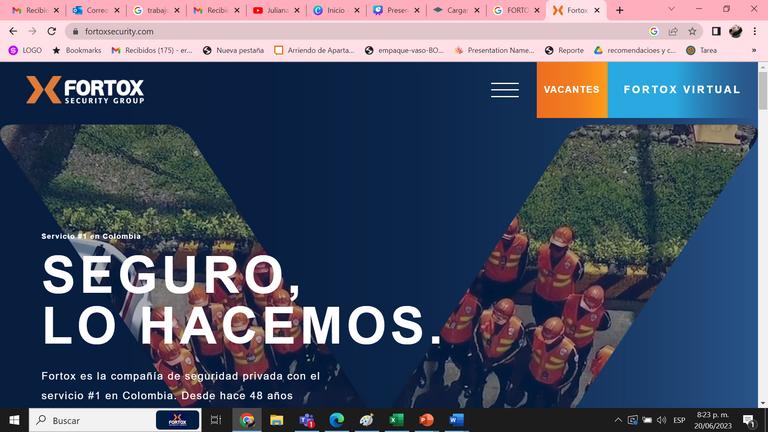
Task: Reload the fortoxsecurity.com page
Action: pyautogui.click(x=51, y=31)
